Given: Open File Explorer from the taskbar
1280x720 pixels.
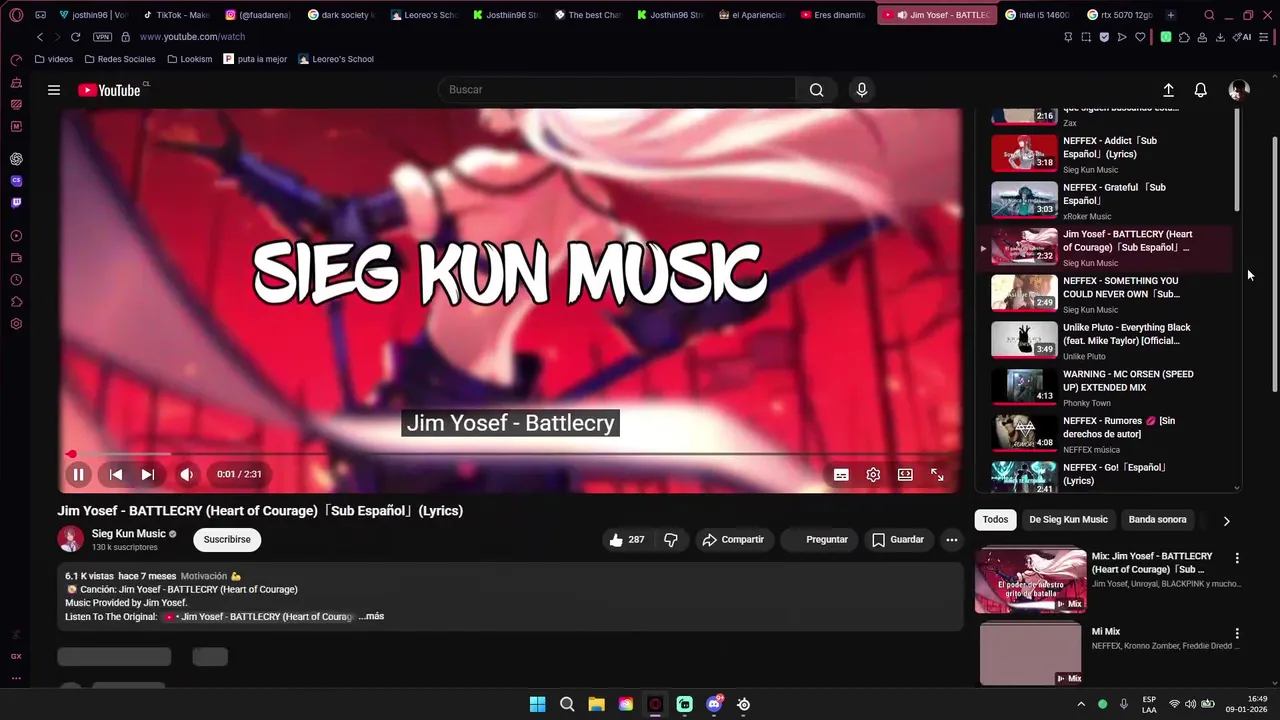Looking at the screenshot, I should click(596, 704).
